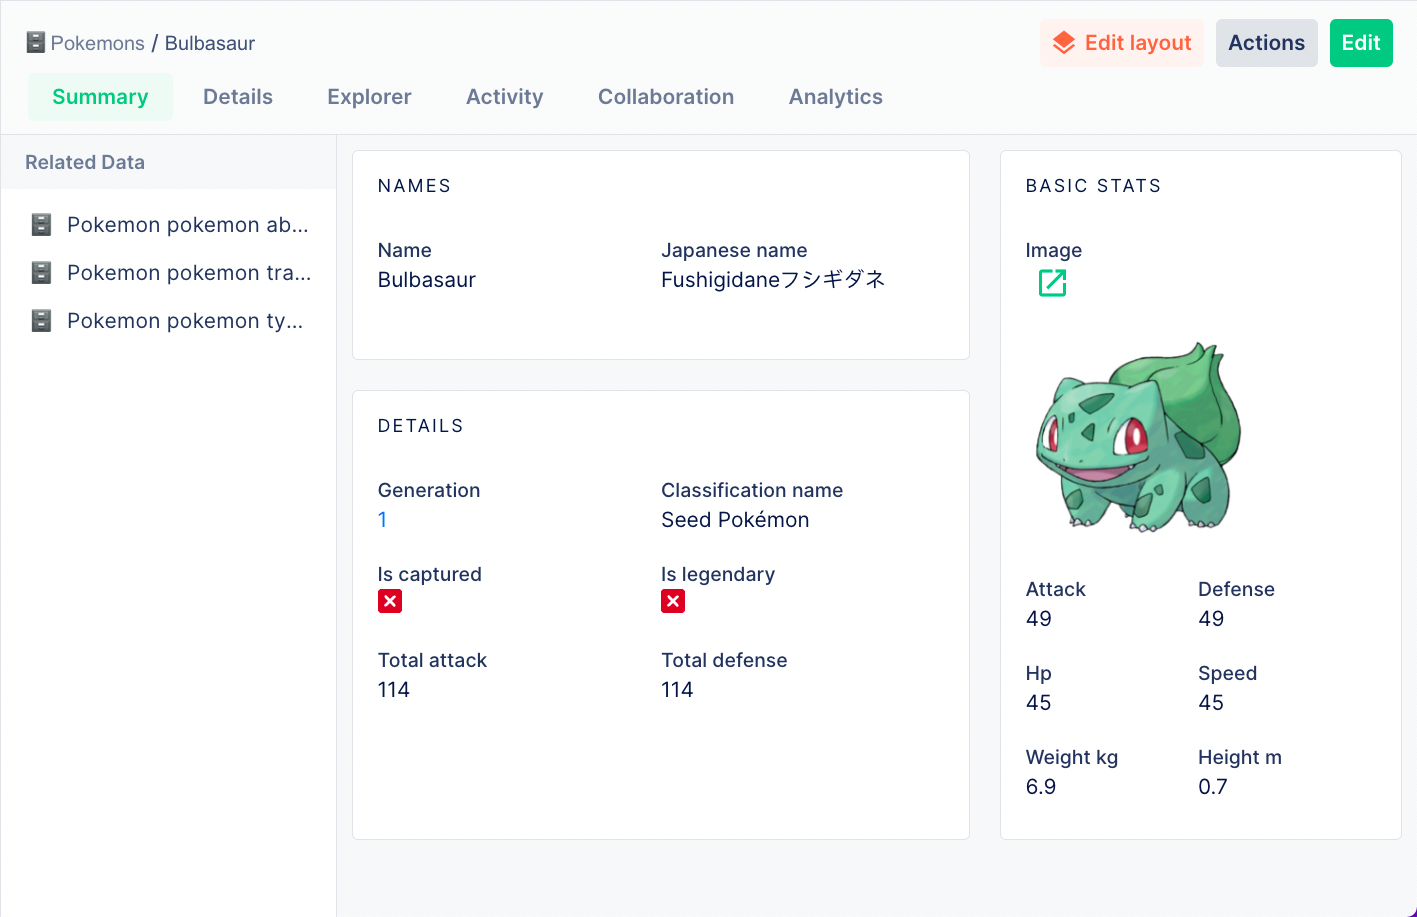This screenshot has width=1417, height=917.
Task: Click the Total attack value 114
Action: point(394,690)
